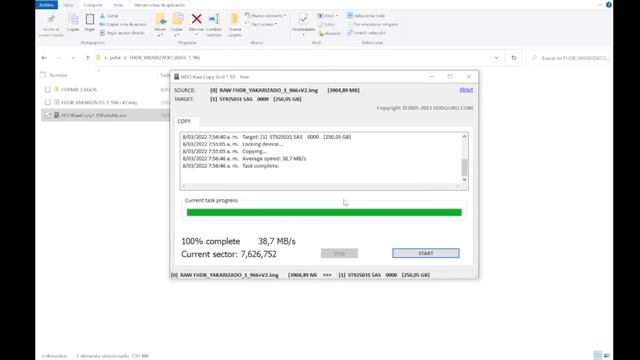640x360 pixels.
Task: Click the green task progress bar
Action: (324, 212)
